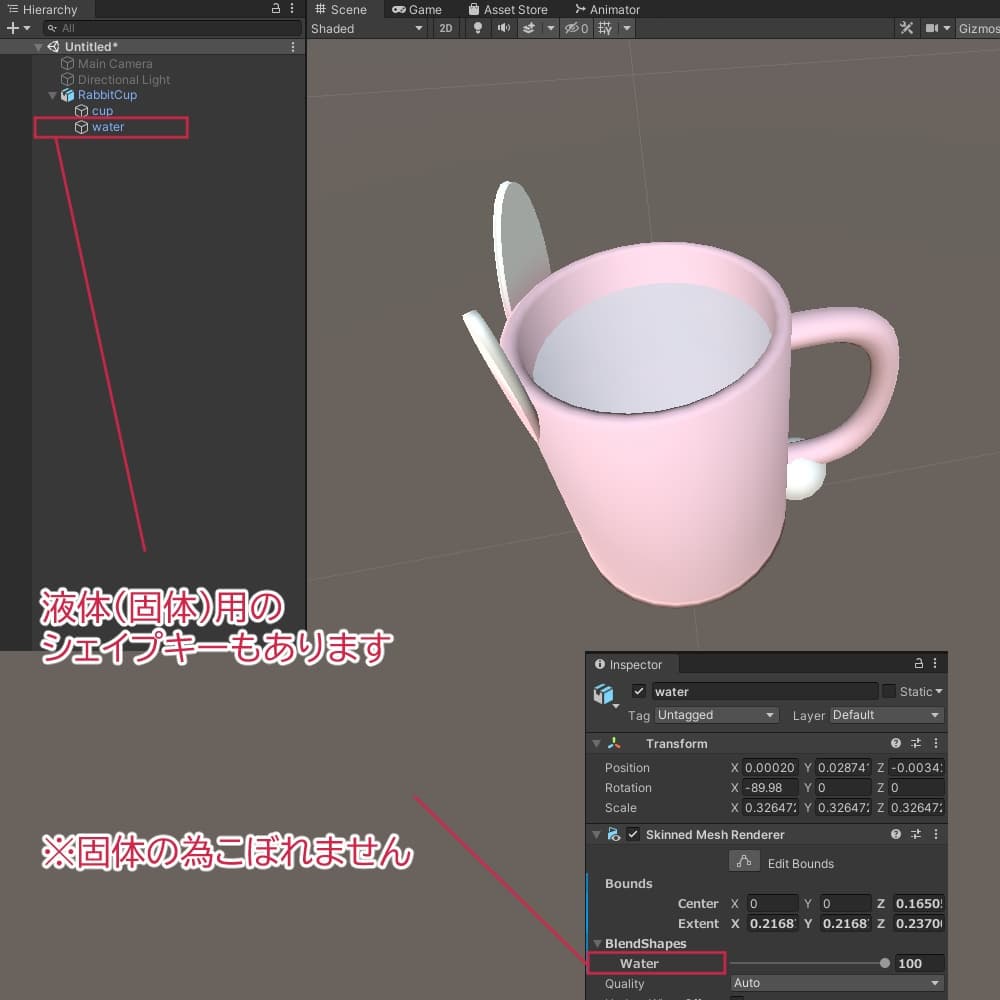The image size is (1000, 1000).
Task: Click the grid visibility icon in Scene toolbar
Action: (x=605, y=28)
